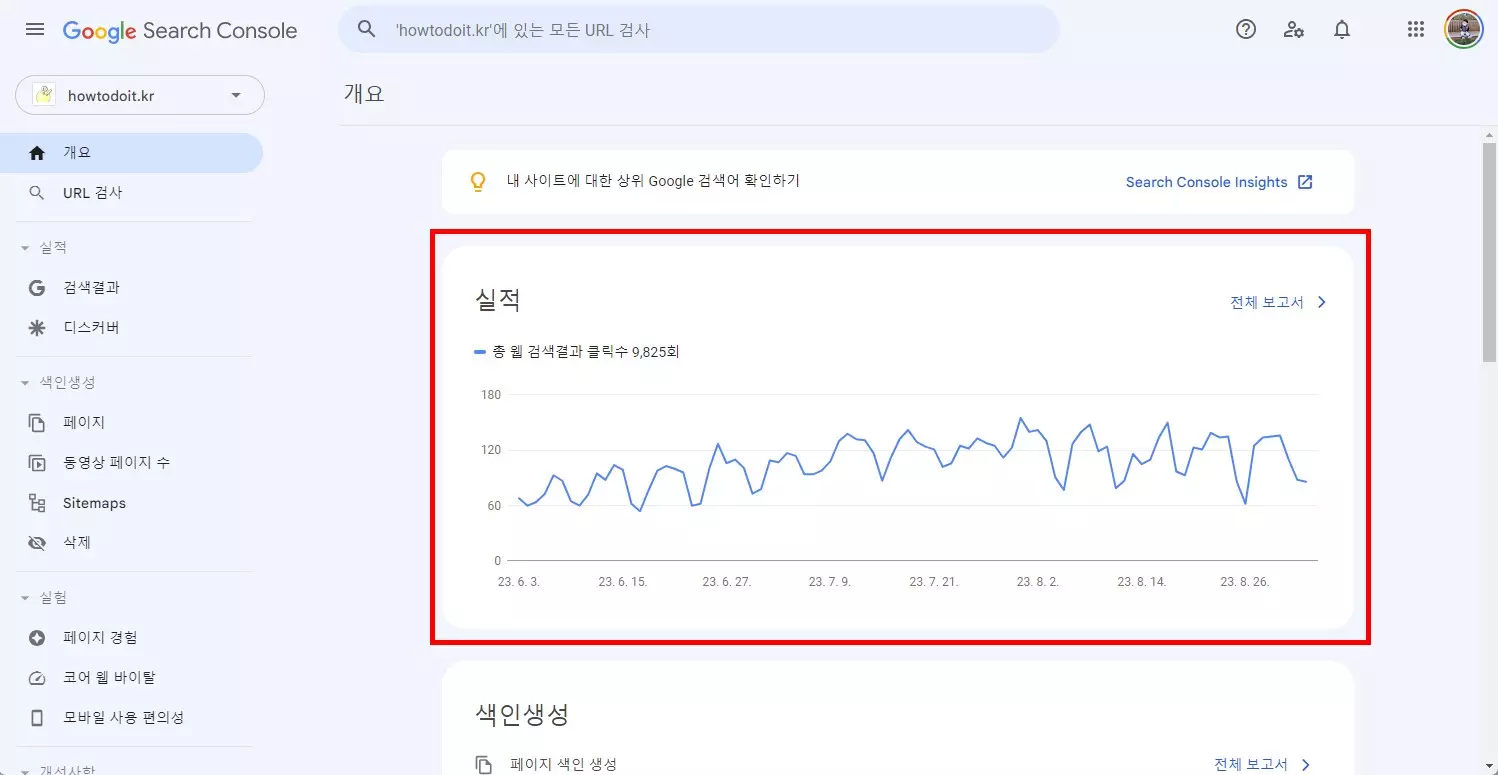Open user and permissions settings icon

[x=1294, y=30]
